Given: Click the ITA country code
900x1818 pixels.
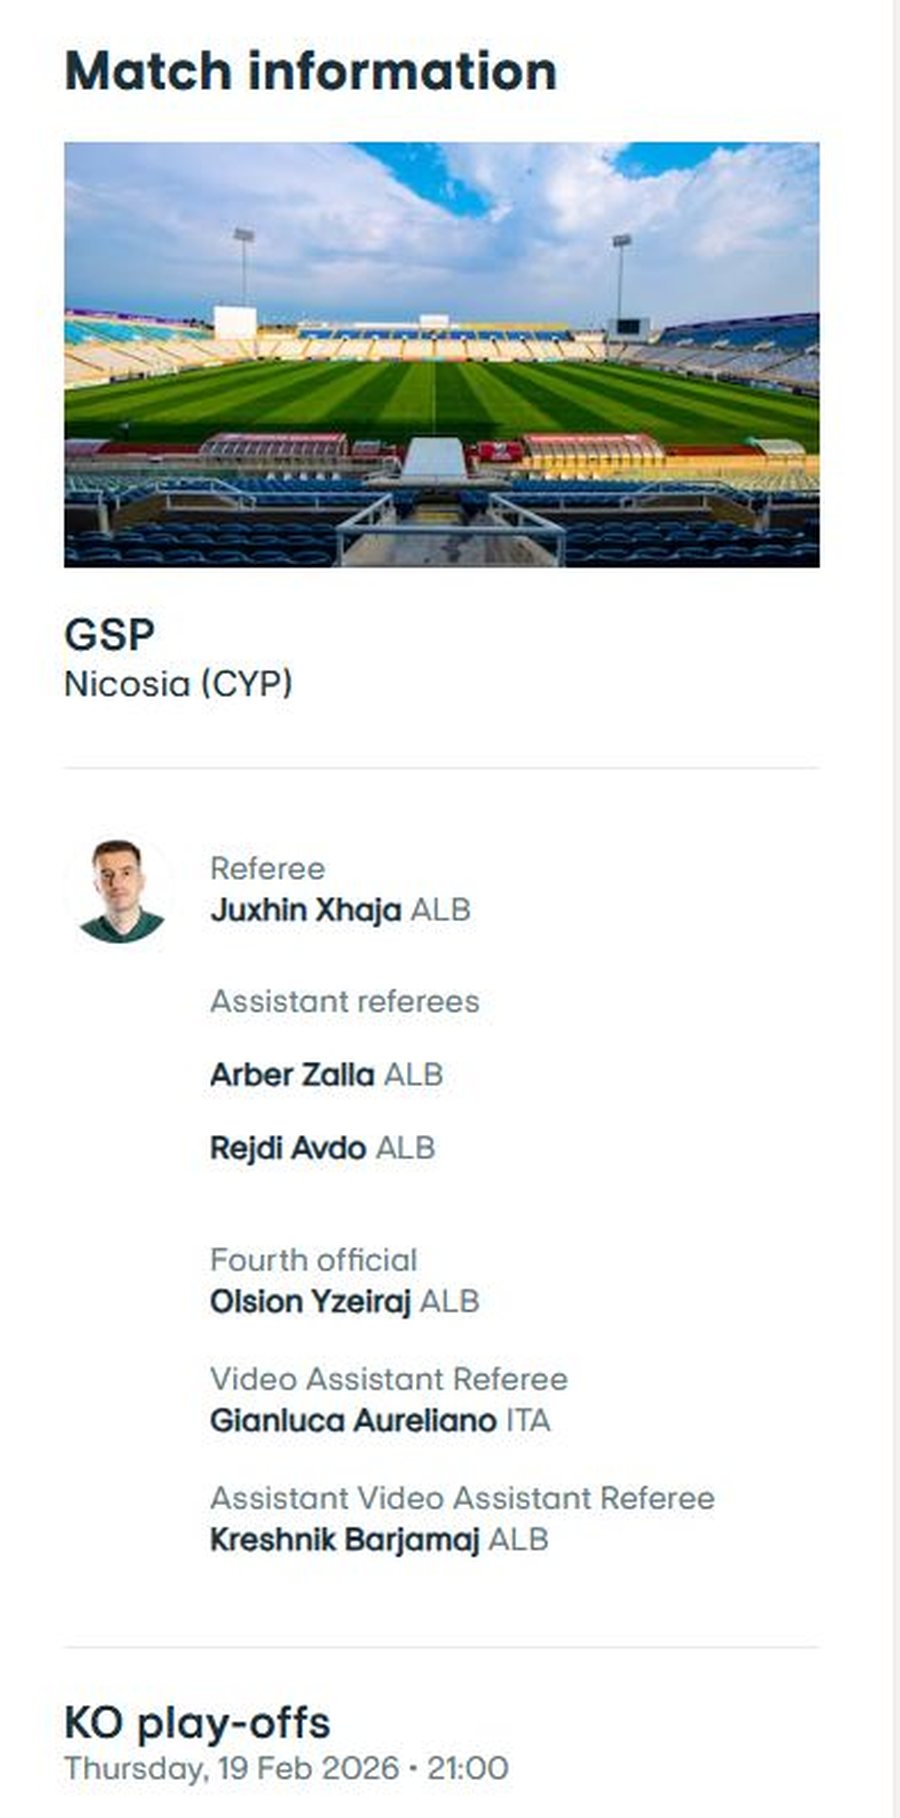Looking at the screenshot, I should (528, 1421).
